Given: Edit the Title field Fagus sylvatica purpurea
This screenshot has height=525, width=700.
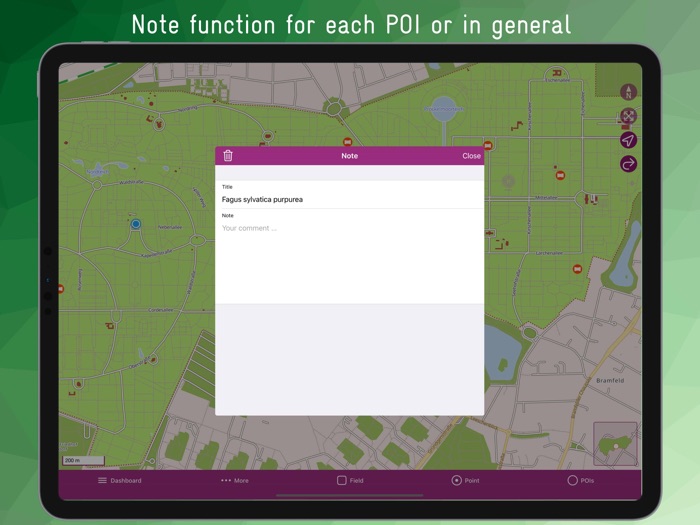Looking at the screenshot, I should coord(349,199).
